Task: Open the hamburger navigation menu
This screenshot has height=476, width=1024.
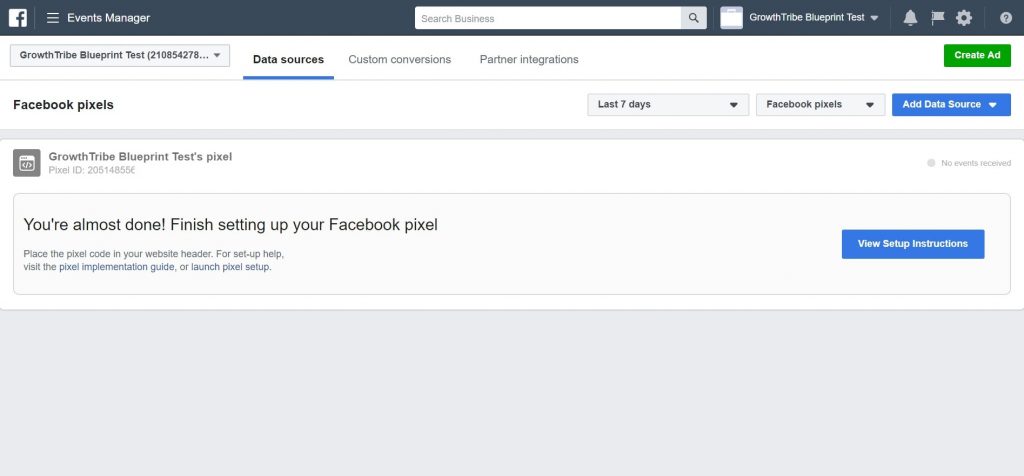Action: point(53,18)
